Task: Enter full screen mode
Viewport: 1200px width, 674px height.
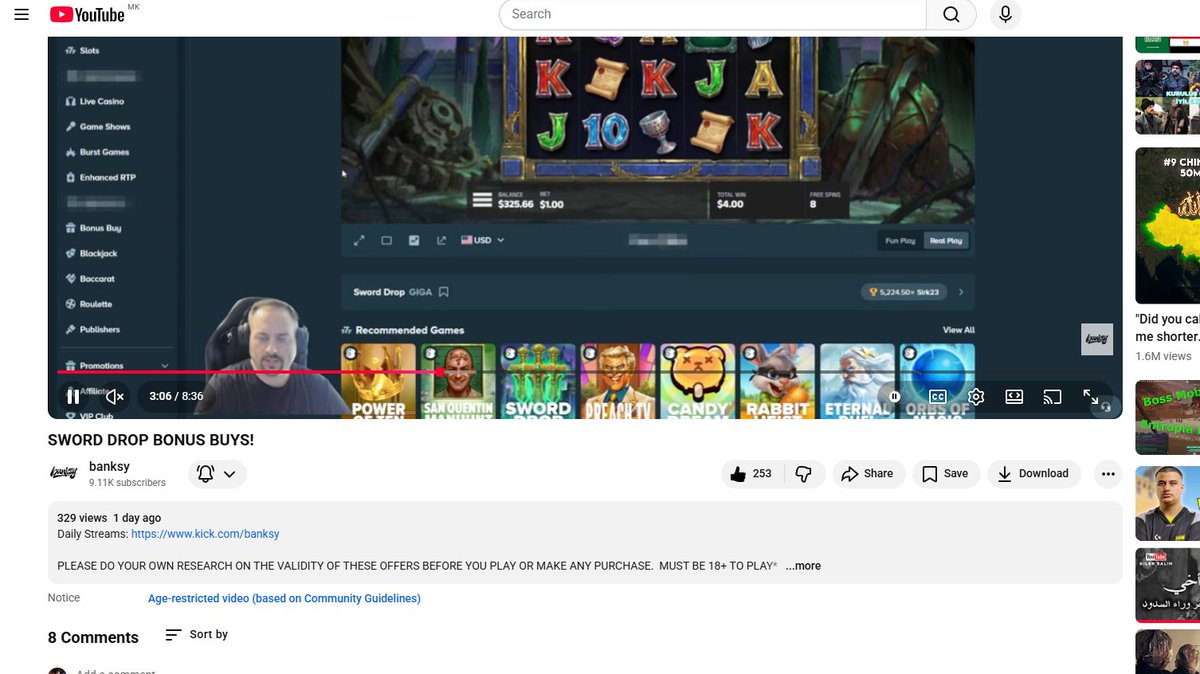Action: [1091, 396]
